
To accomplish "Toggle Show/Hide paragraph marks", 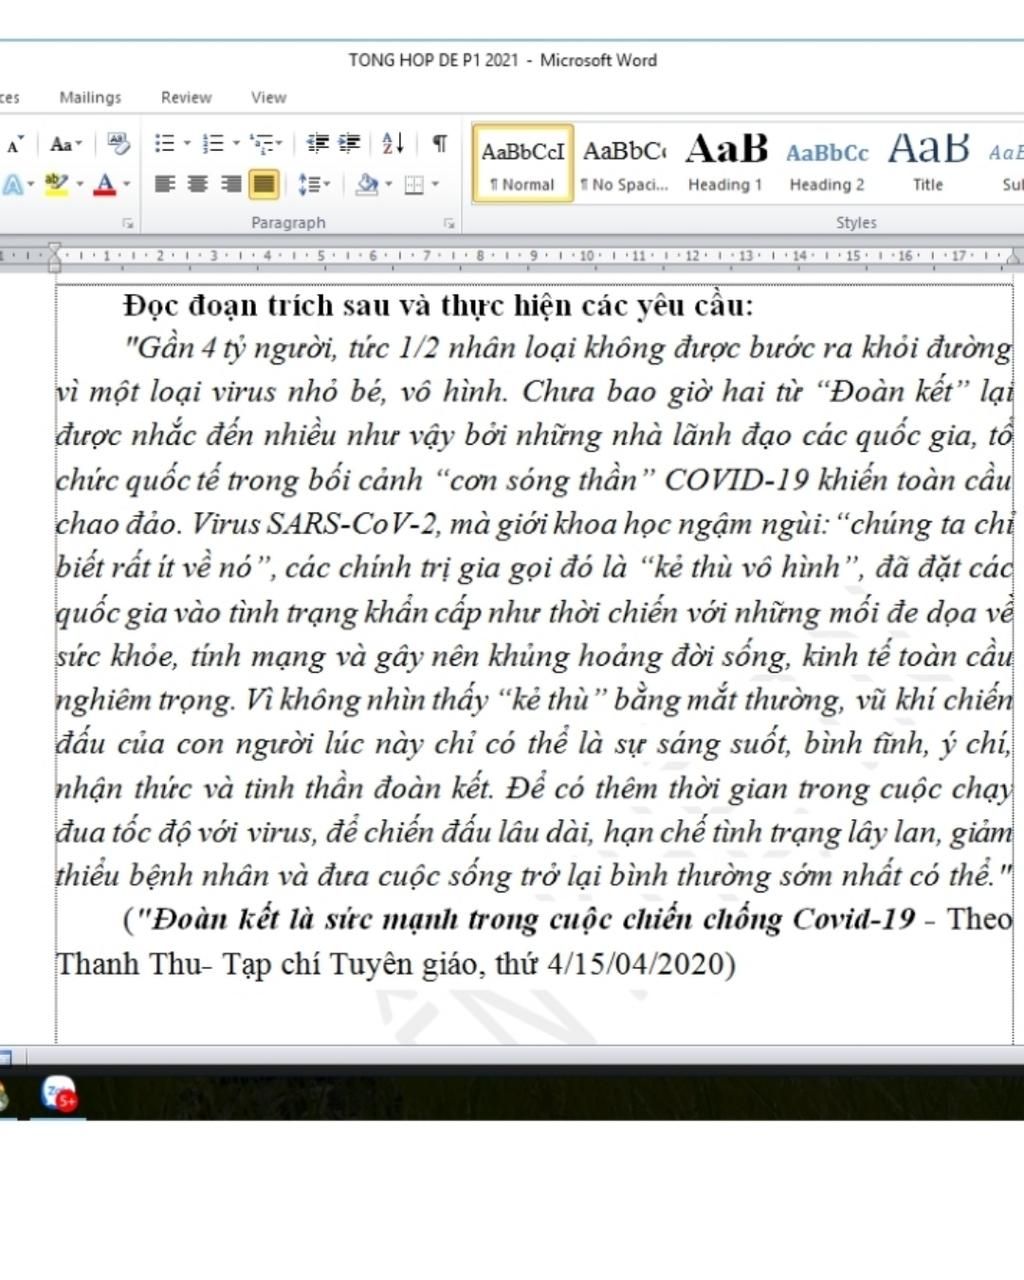I will 439,144.
